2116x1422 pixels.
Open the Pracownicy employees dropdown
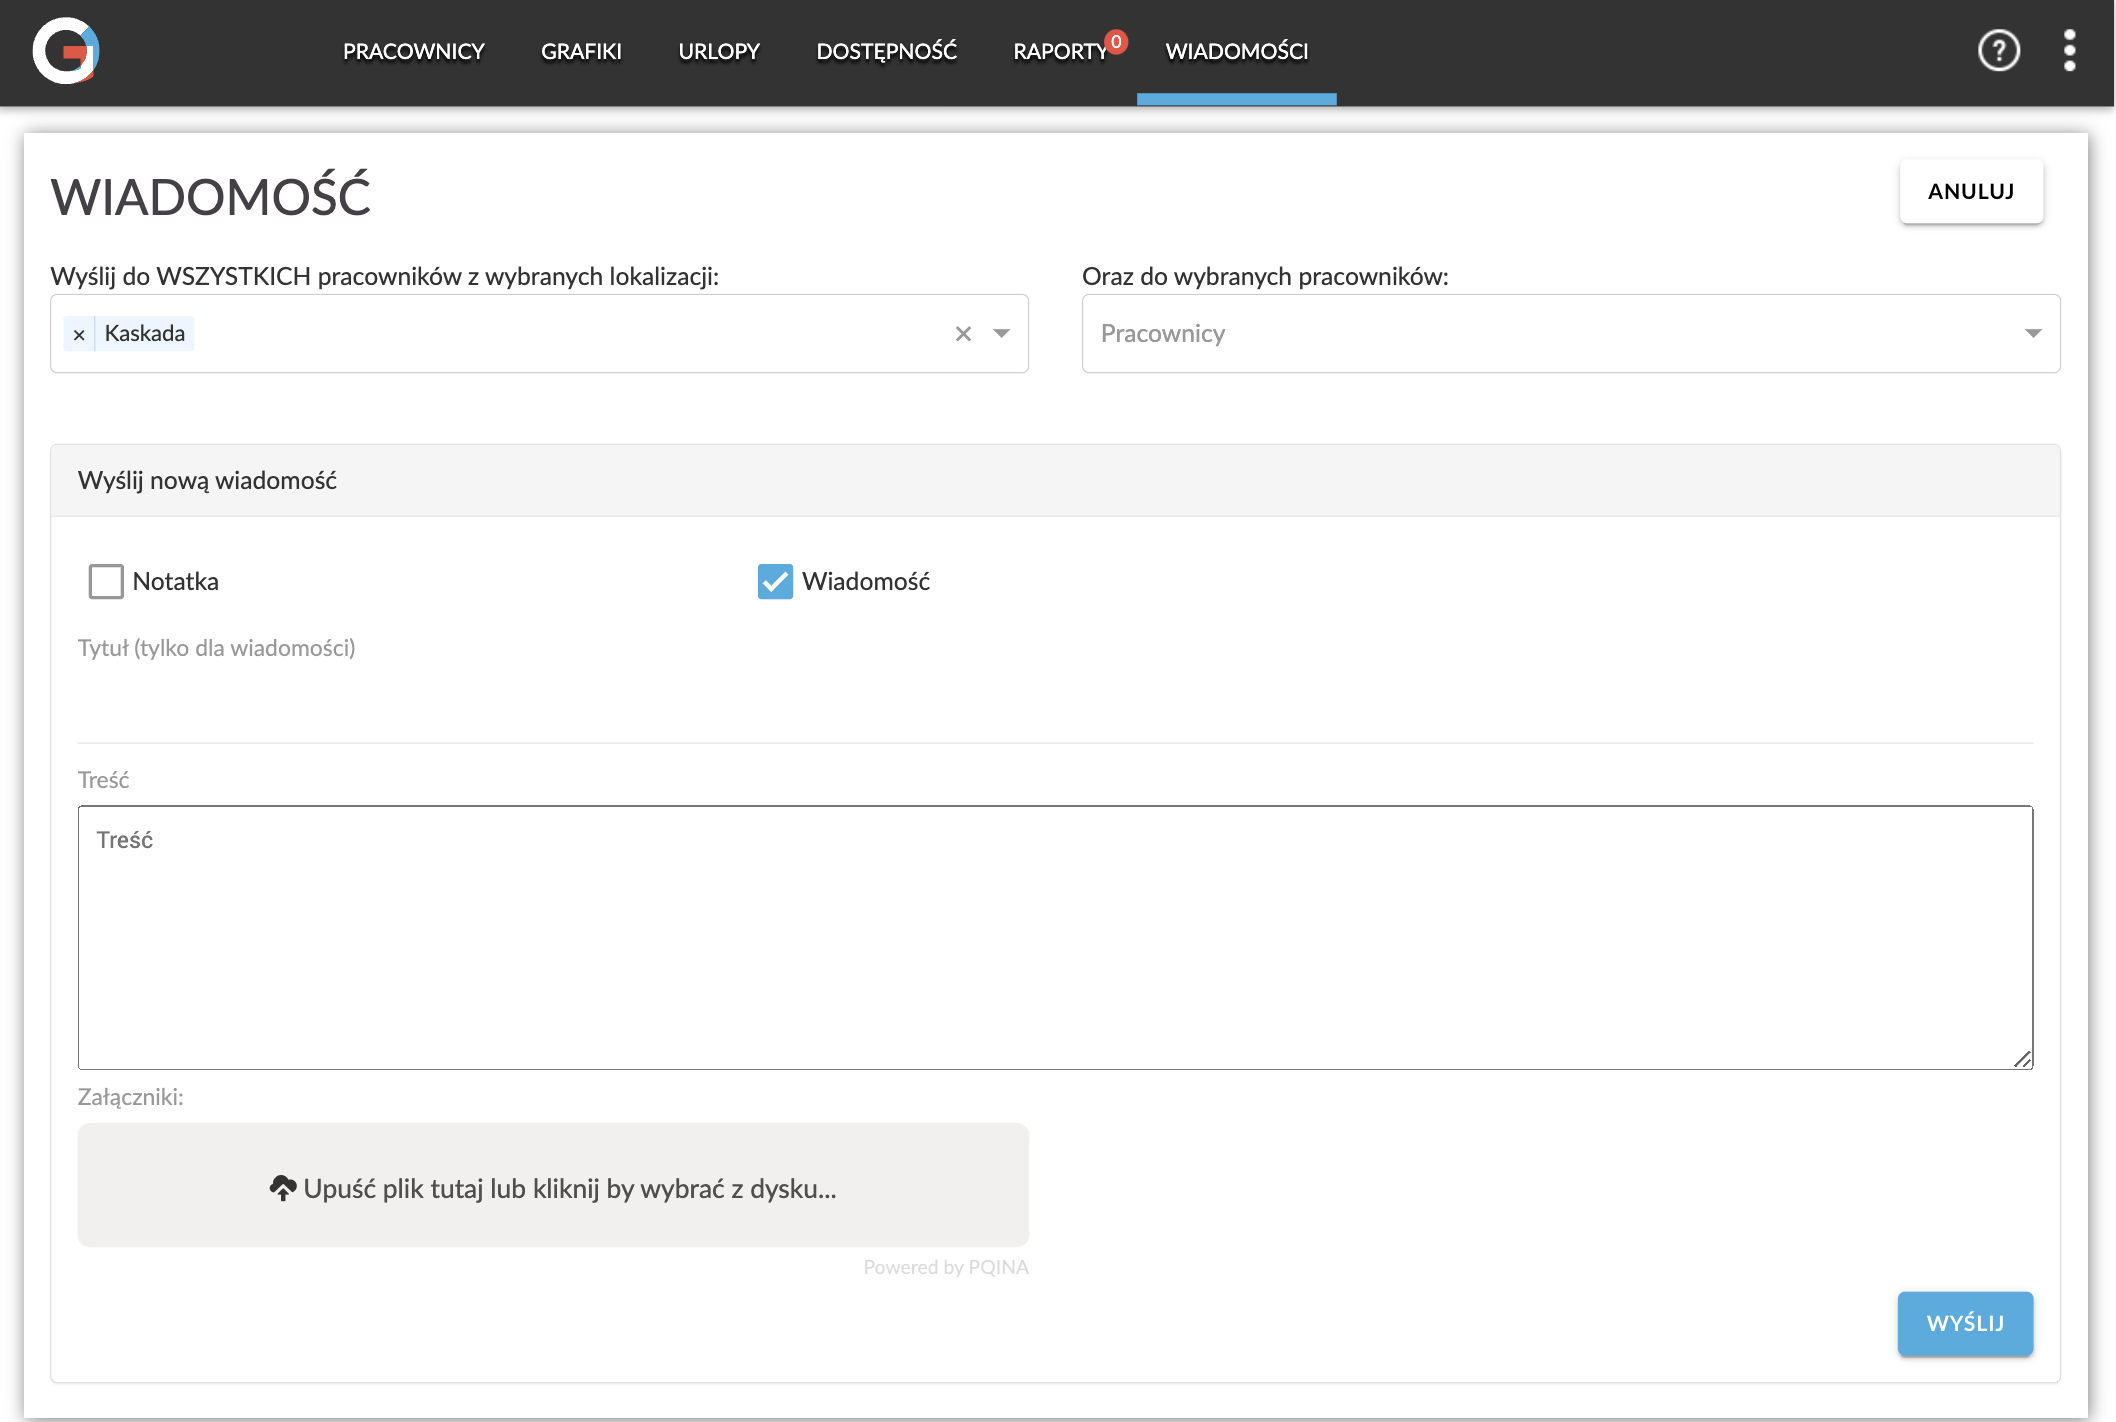click(1570, 334)
